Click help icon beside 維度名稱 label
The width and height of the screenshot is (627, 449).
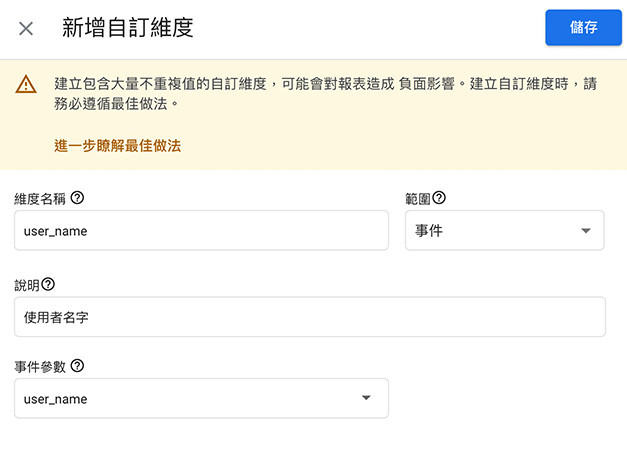pos(77,198)
